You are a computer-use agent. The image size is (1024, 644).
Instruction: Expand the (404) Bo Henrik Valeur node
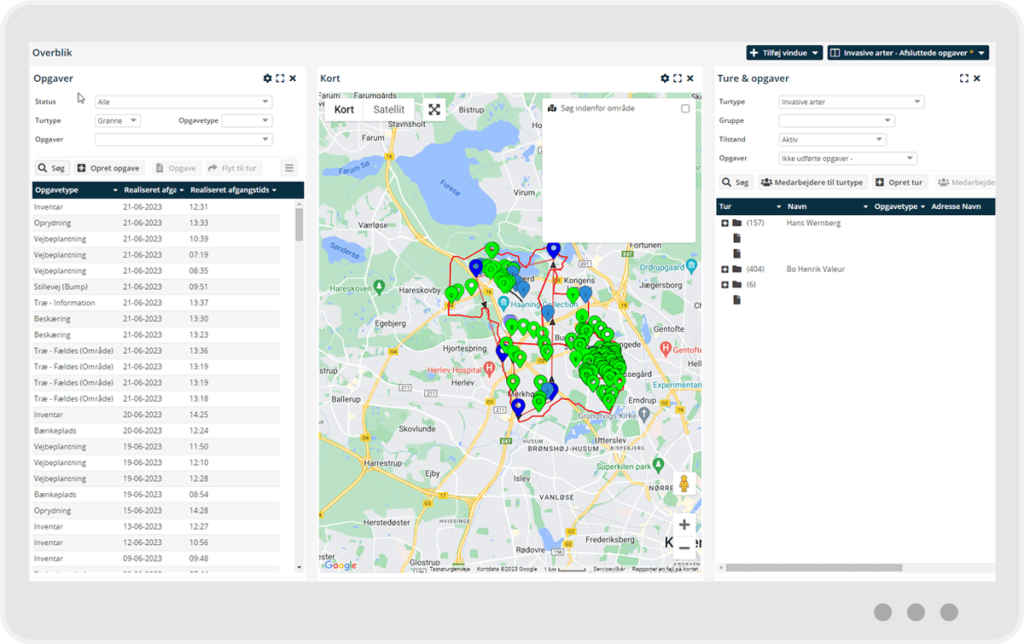point(725,269)
